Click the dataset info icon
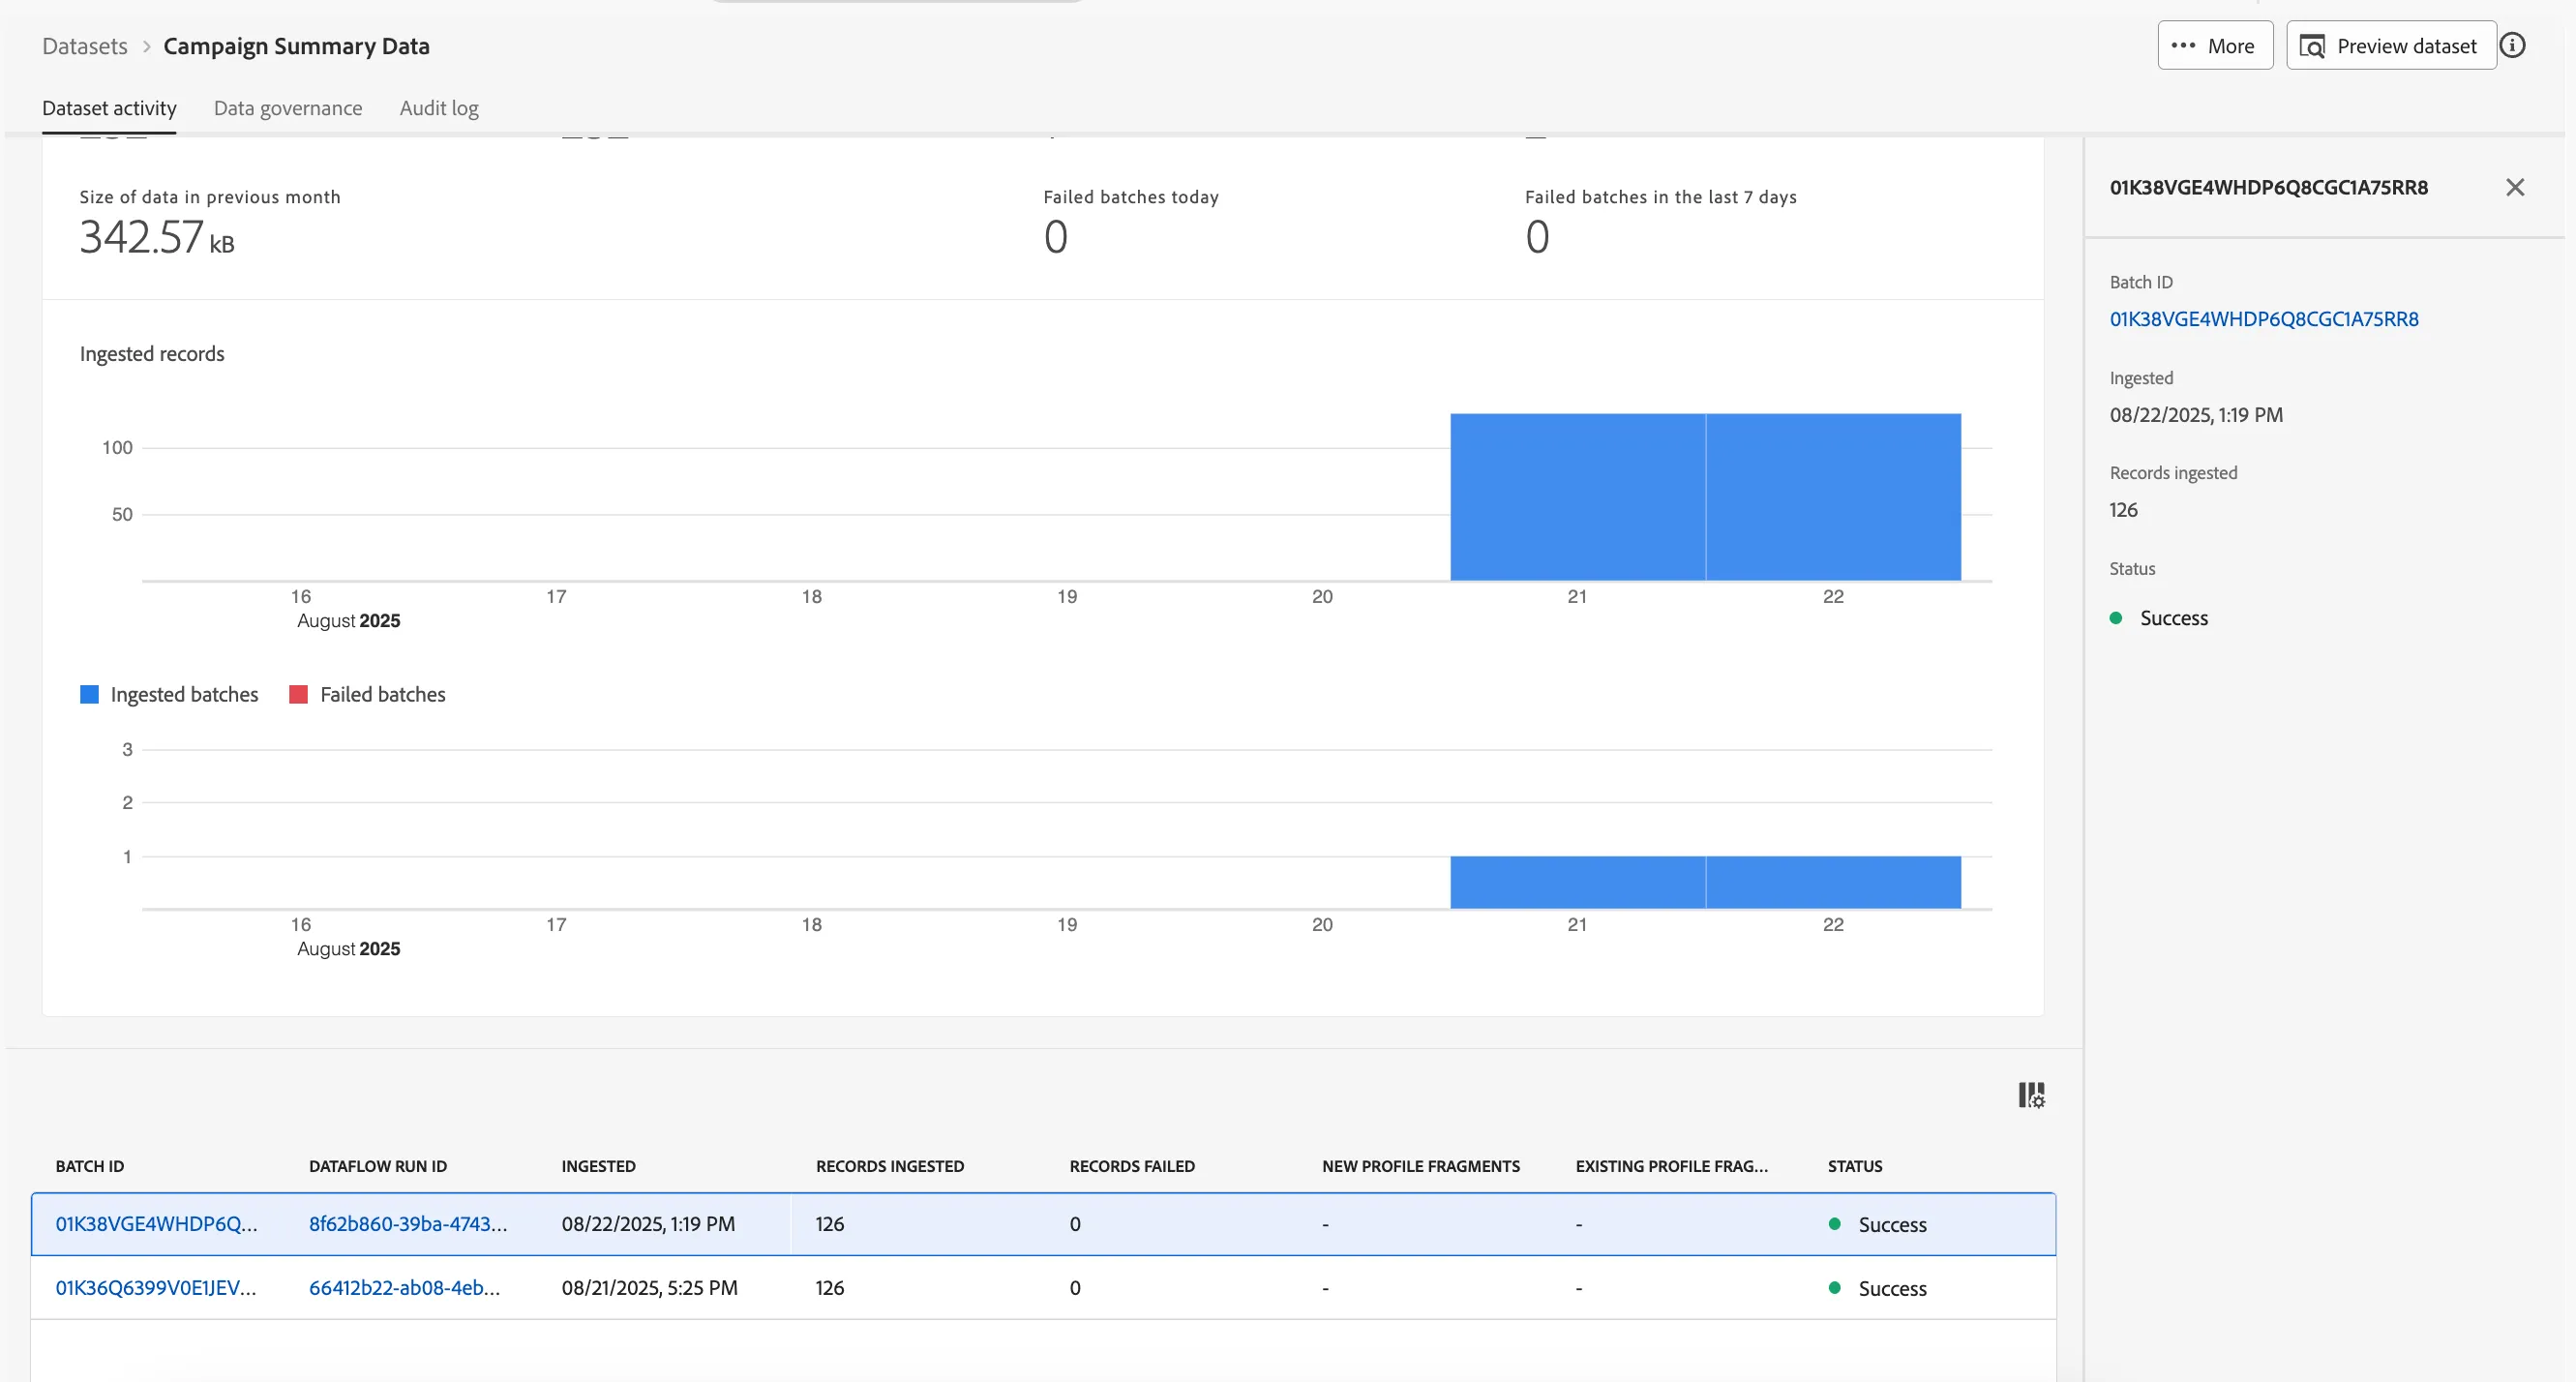This screenshot has height=1382, width=2576. point(2513,46)
